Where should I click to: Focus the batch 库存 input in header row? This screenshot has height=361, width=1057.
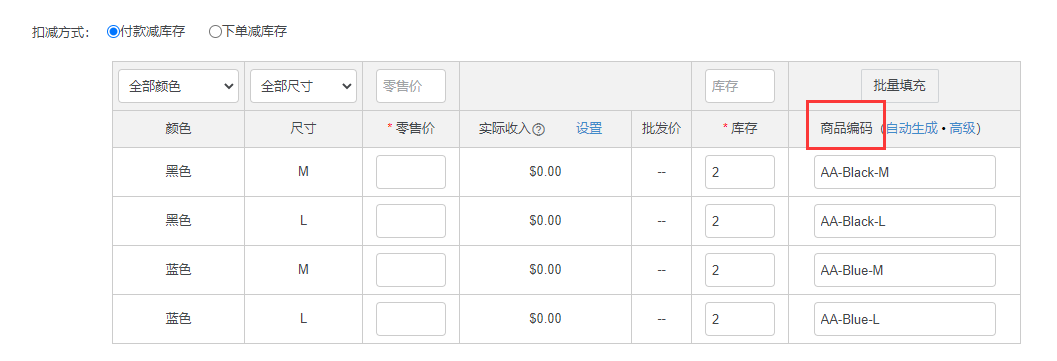pyautogui.click(x=740, y=86)
